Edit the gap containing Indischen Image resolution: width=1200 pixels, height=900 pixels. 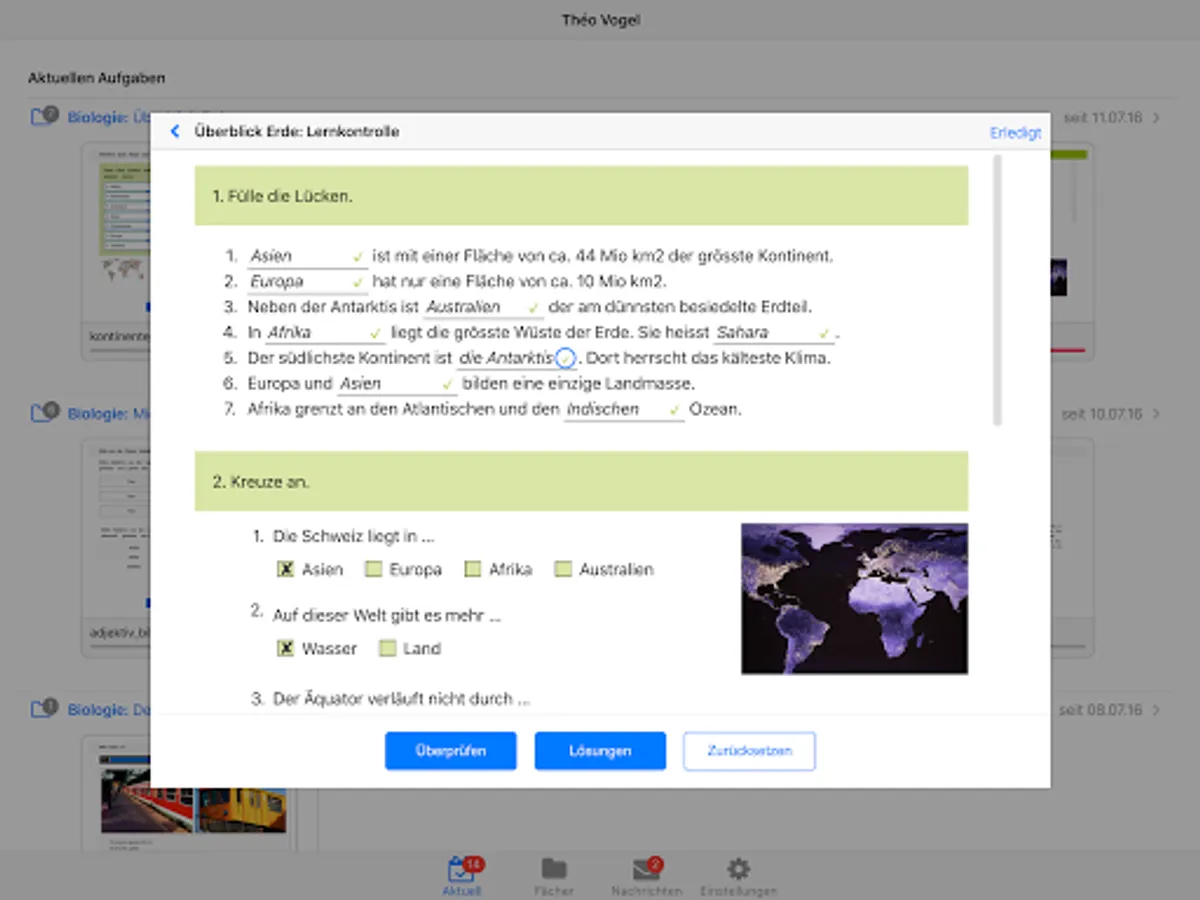pyautogui.click(x=624, y=410)
